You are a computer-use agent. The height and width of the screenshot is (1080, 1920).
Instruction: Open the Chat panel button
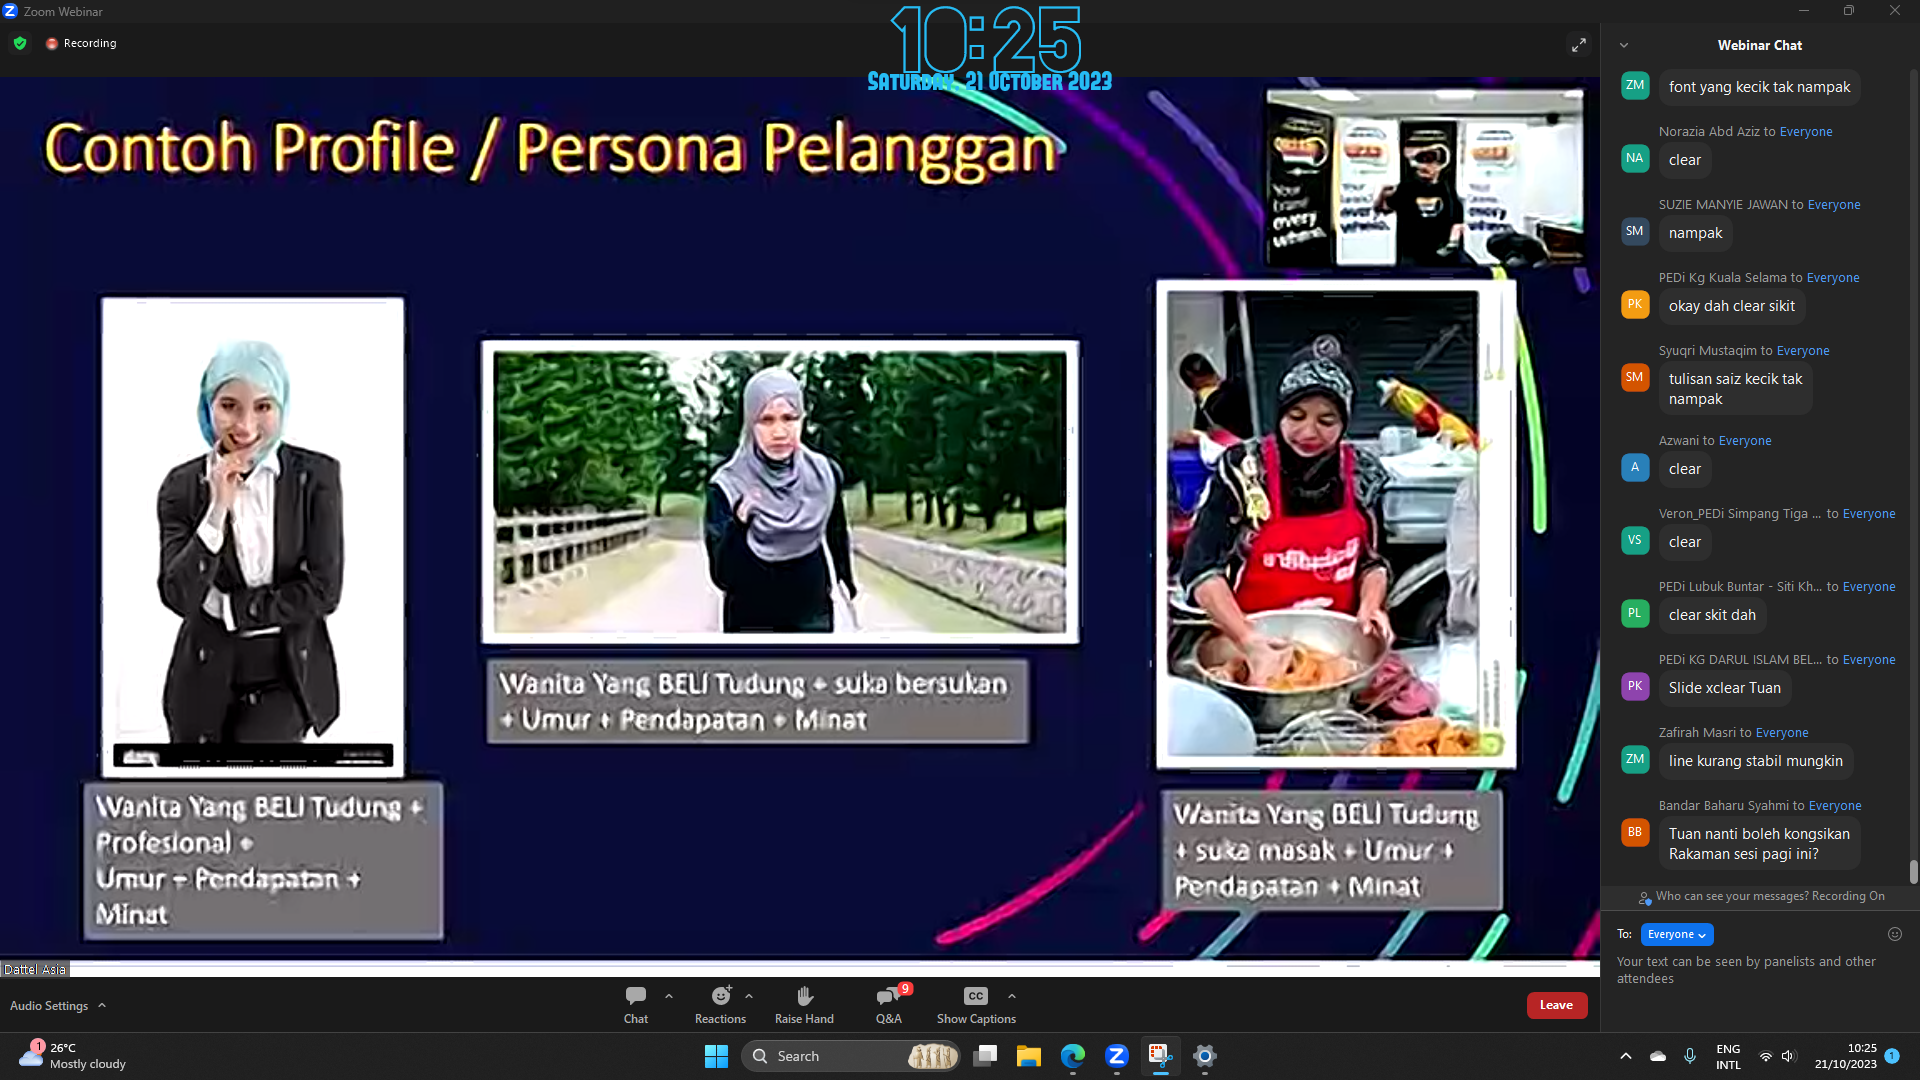pyautogui.click(x=636, y=1005)
